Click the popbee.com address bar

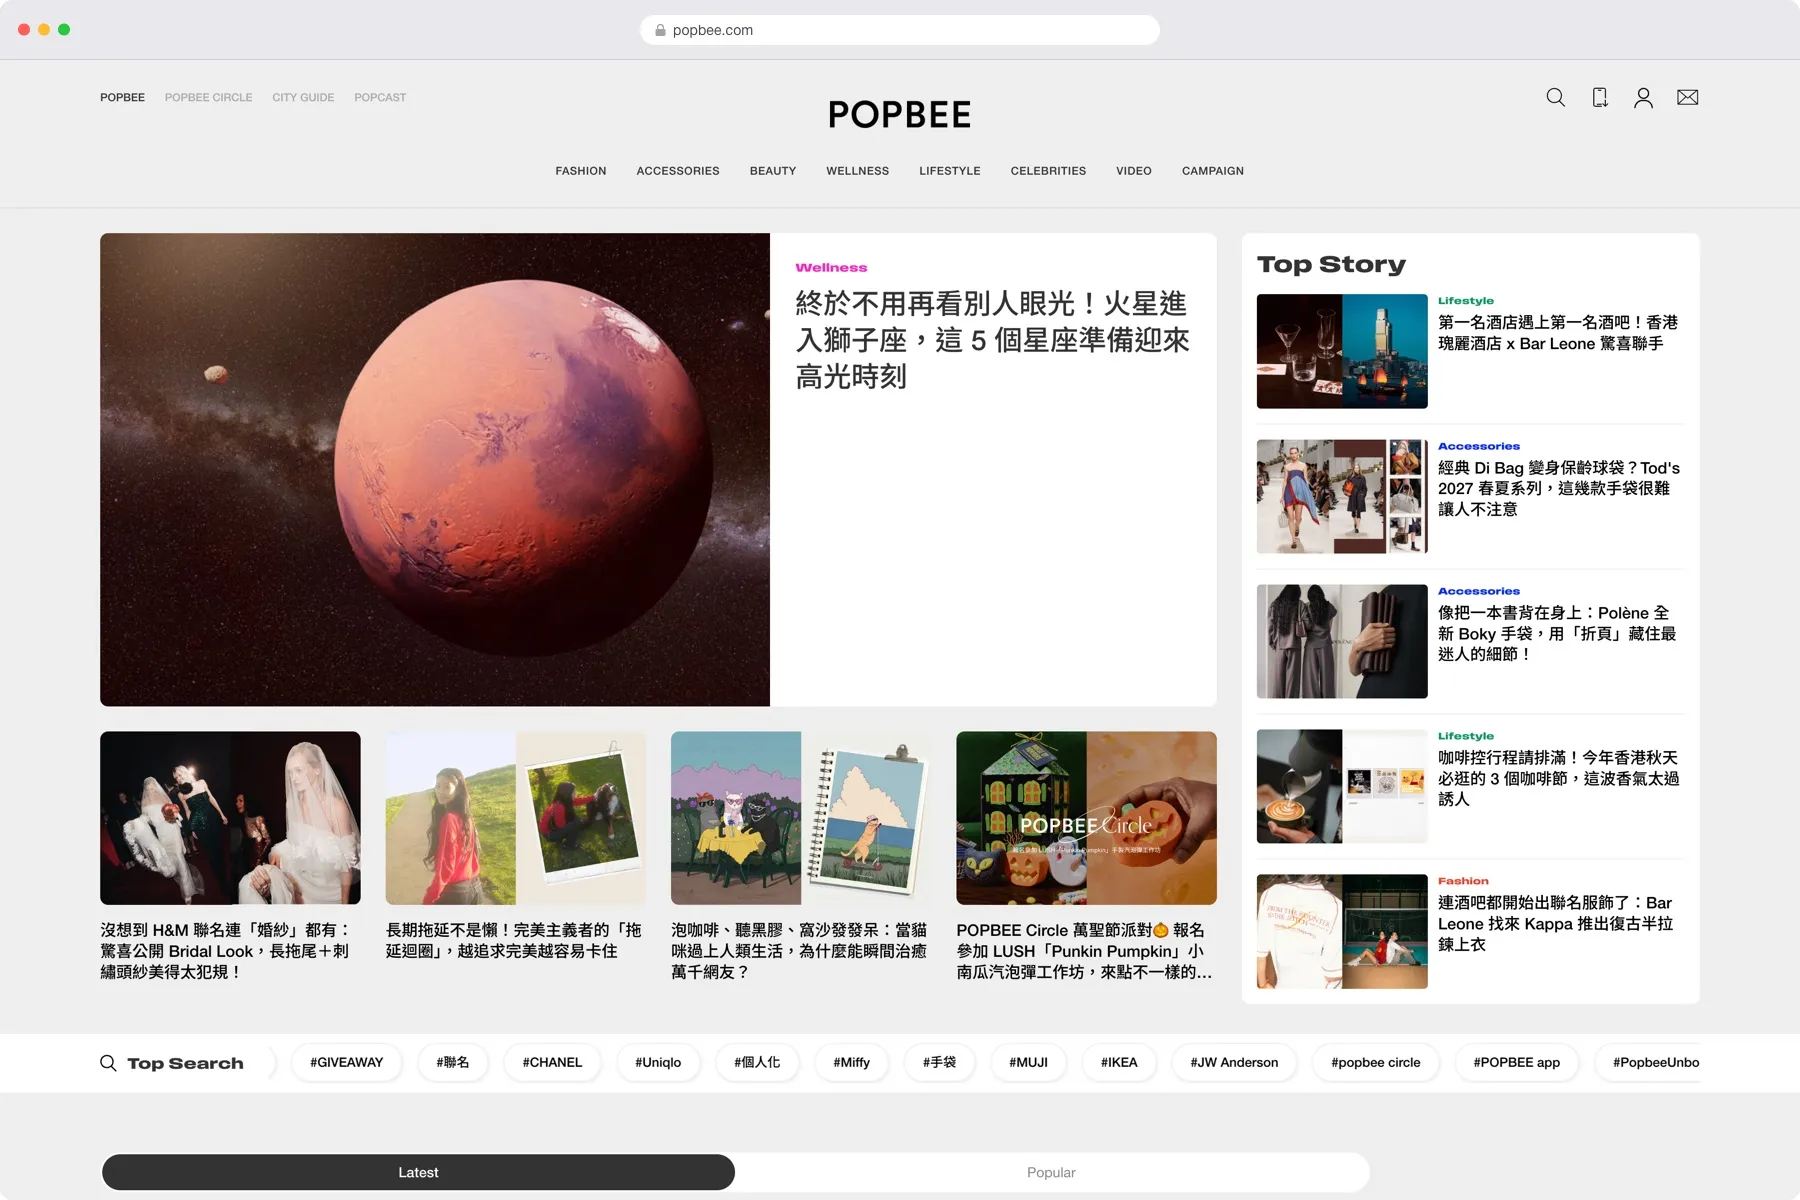900,30
